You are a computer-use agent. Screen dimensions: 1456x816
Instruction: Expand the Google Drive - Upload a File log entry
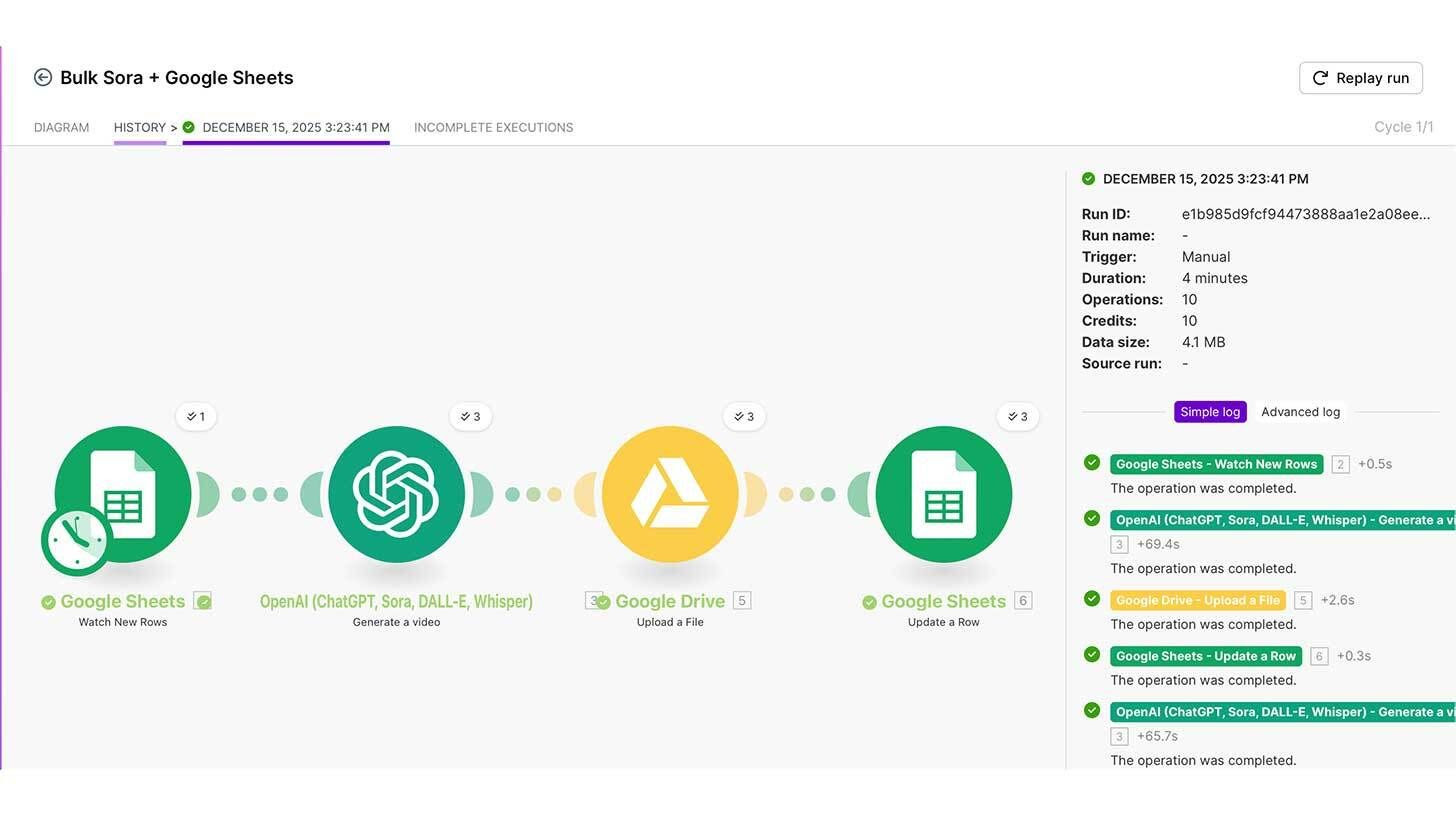coord(1197,600)
